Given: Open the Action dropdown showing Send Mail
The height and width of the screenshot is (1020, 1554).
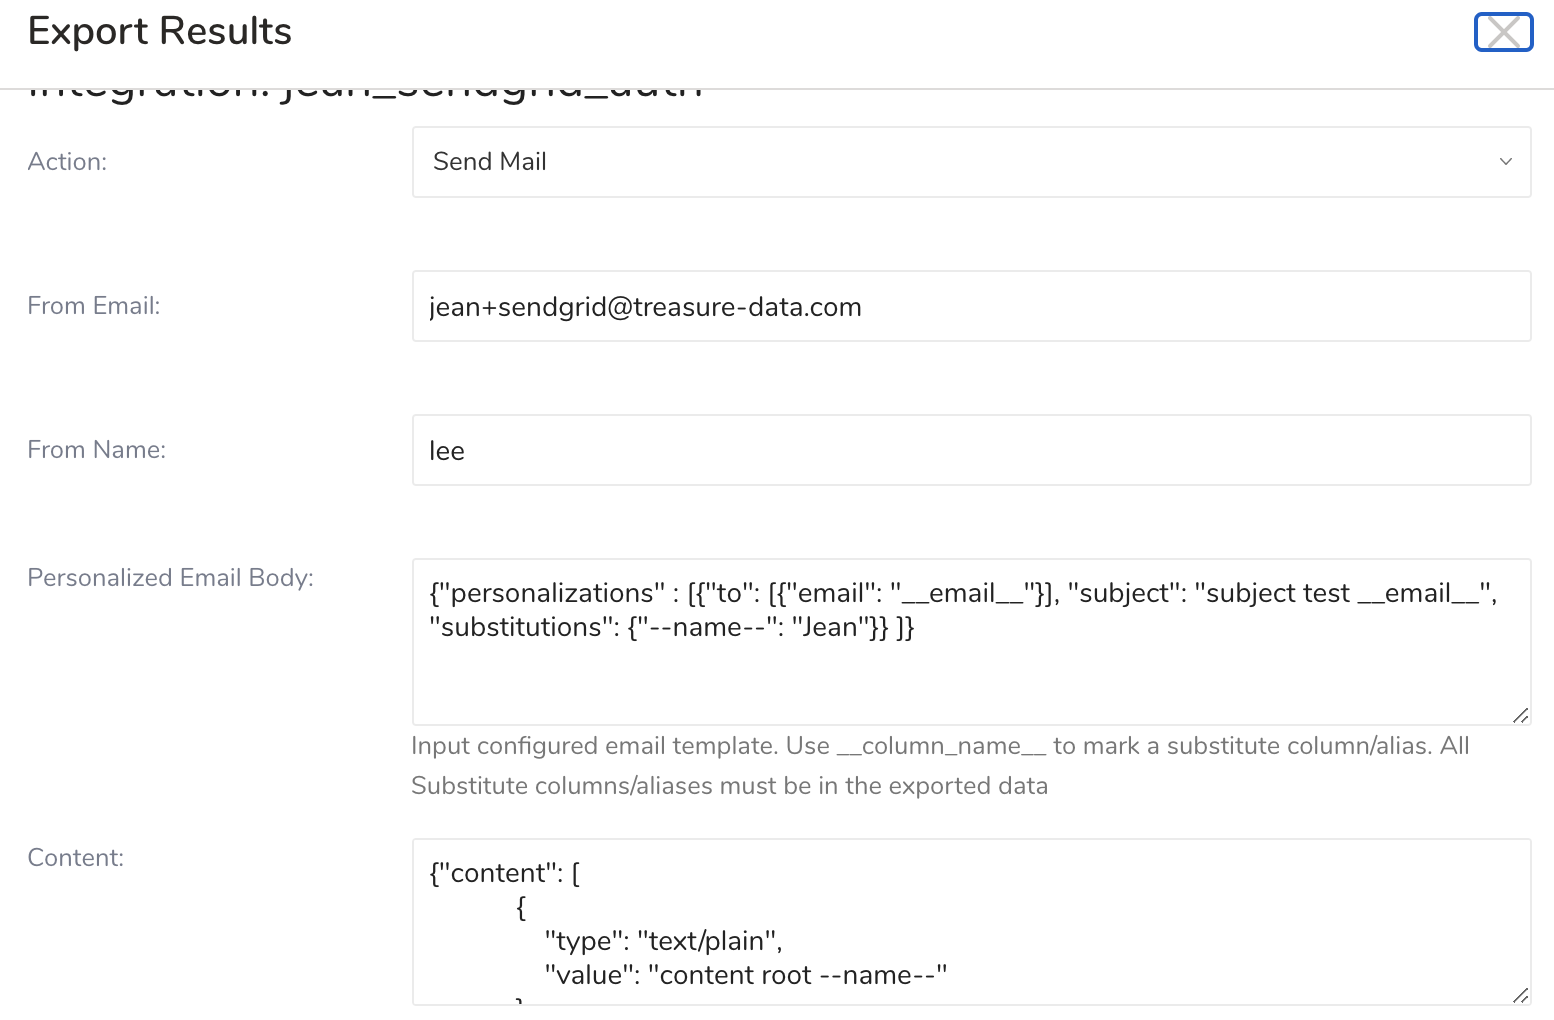Looking at the screenshot, I should click(x=970, y=162).
